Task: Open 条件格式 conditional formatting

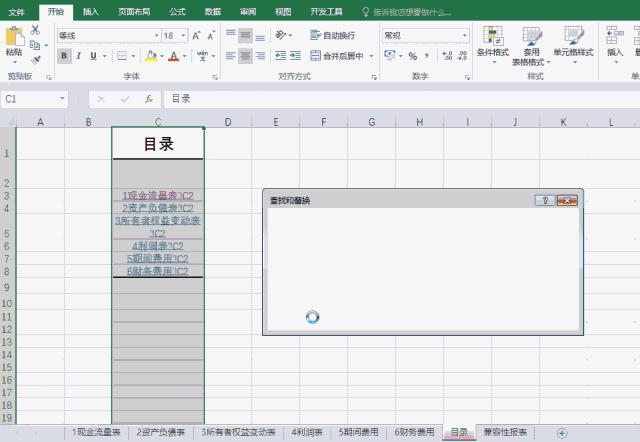Action: (x=493, y=45)
